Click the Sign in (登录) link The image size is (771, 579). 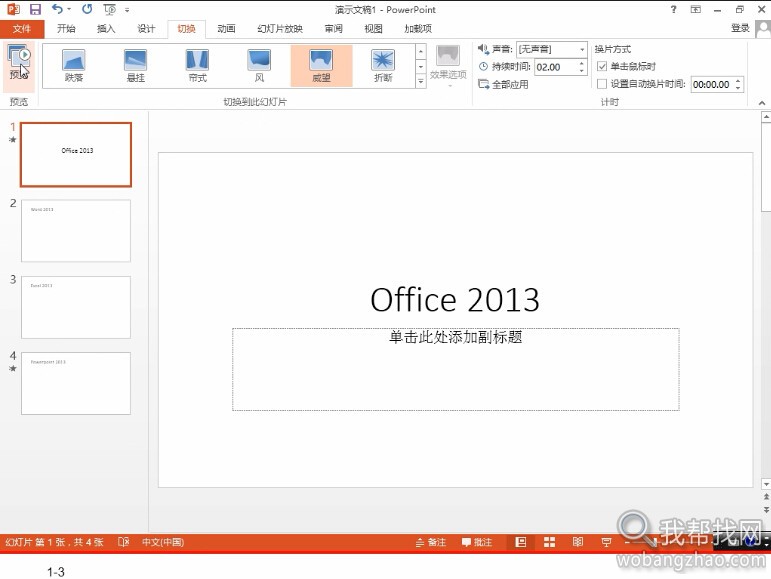point(740,28)
